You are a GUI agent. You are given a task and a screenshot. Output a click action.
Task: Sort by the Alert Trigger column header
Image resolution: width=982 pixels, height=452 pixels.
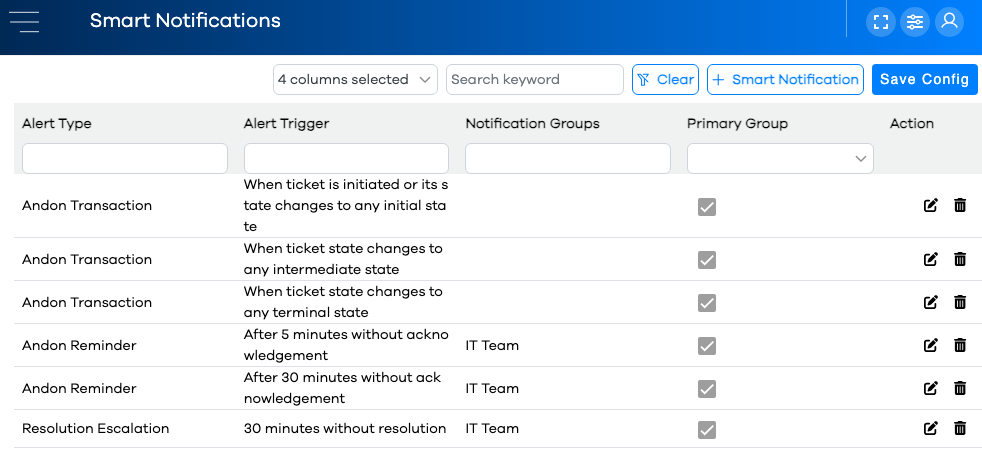click(286, 124)
